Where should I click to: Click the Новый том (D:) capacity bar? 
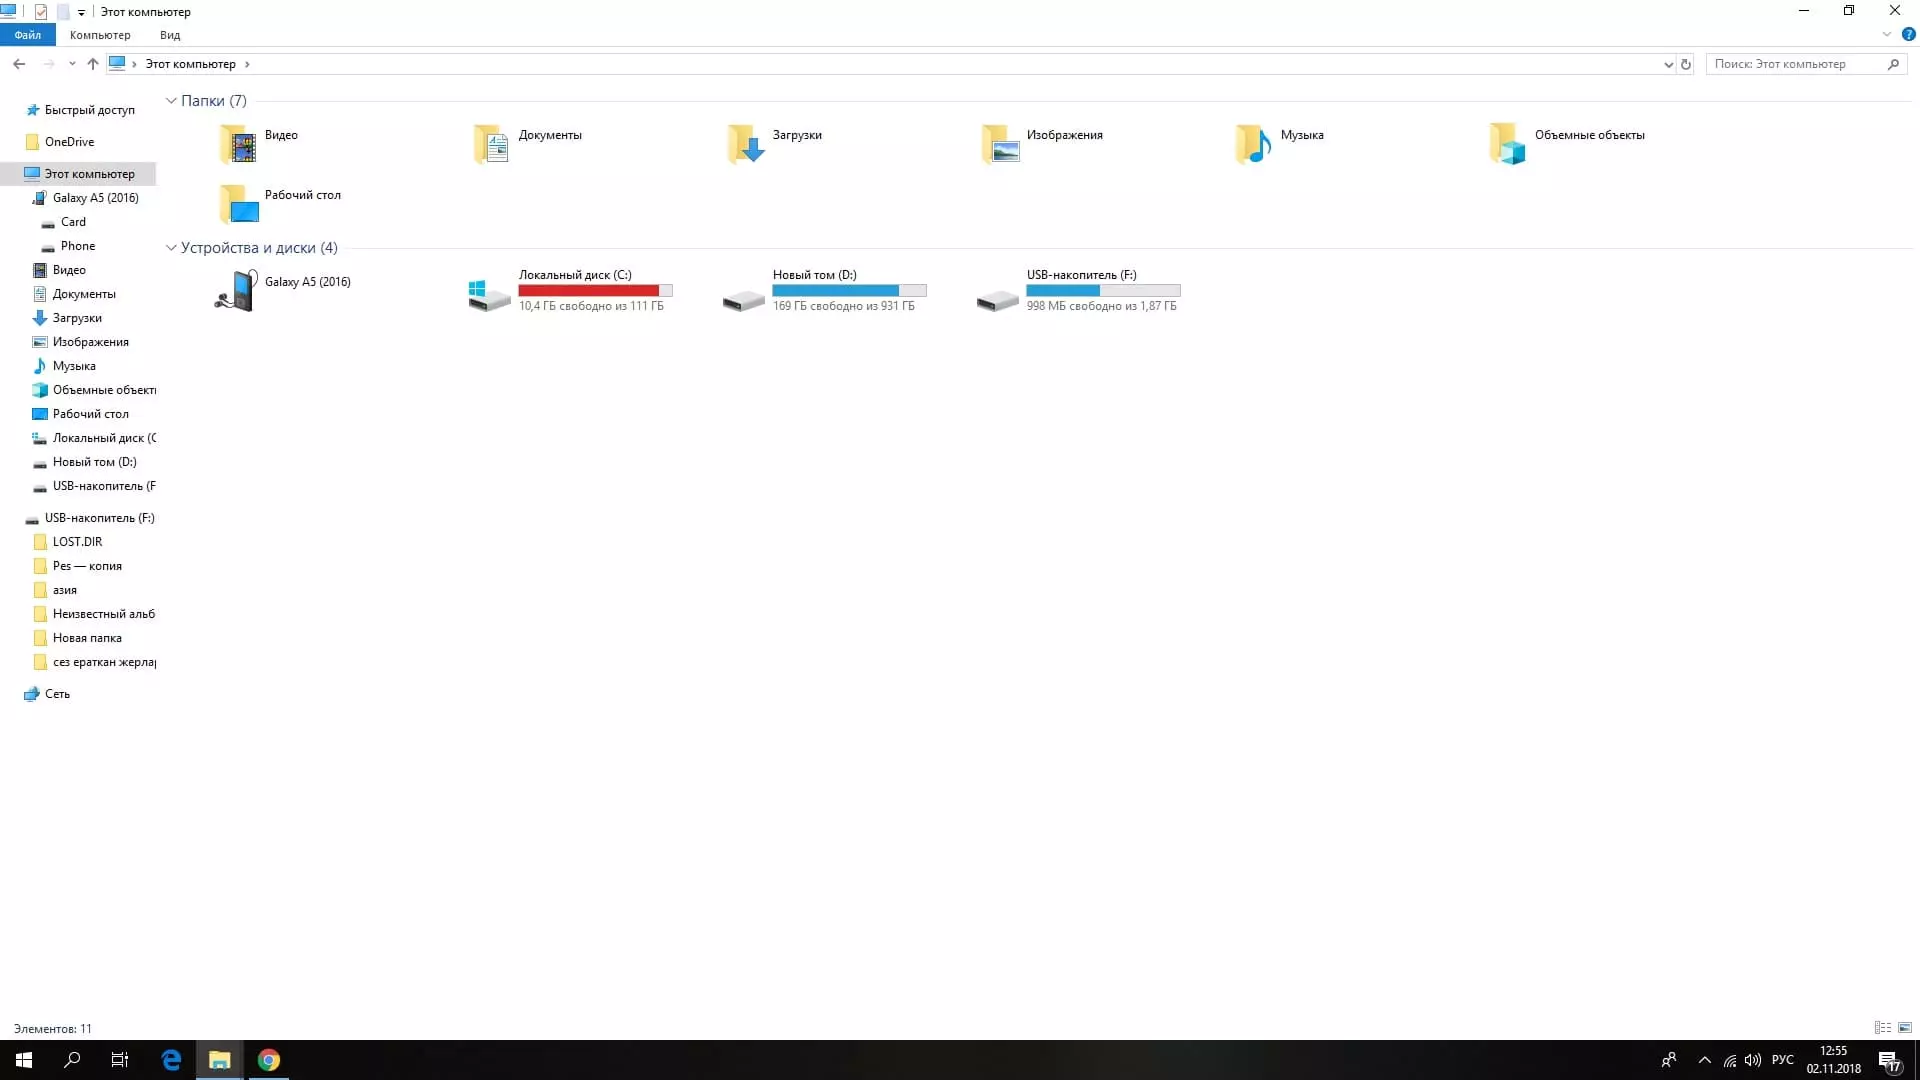click(x=849, y=291)
